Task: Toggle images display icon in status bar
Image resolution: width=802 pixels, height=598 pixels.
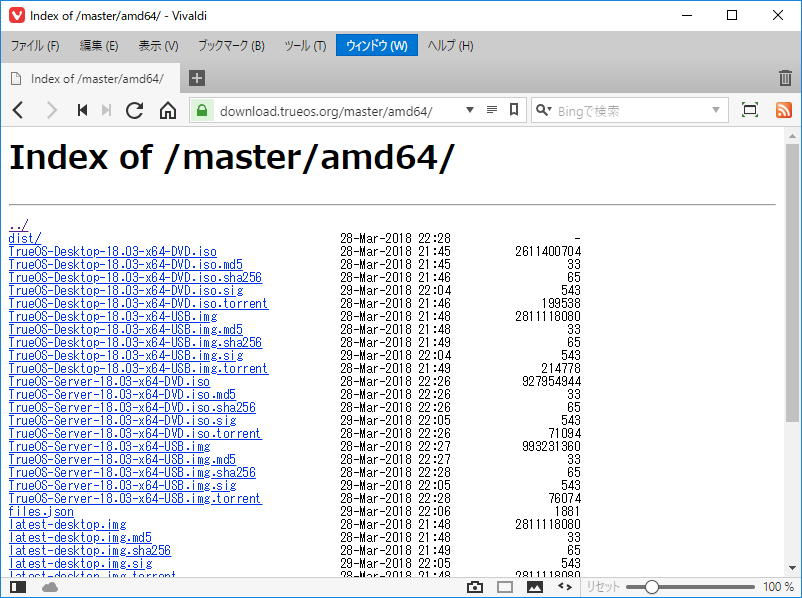Action: [x=534, y=587]
